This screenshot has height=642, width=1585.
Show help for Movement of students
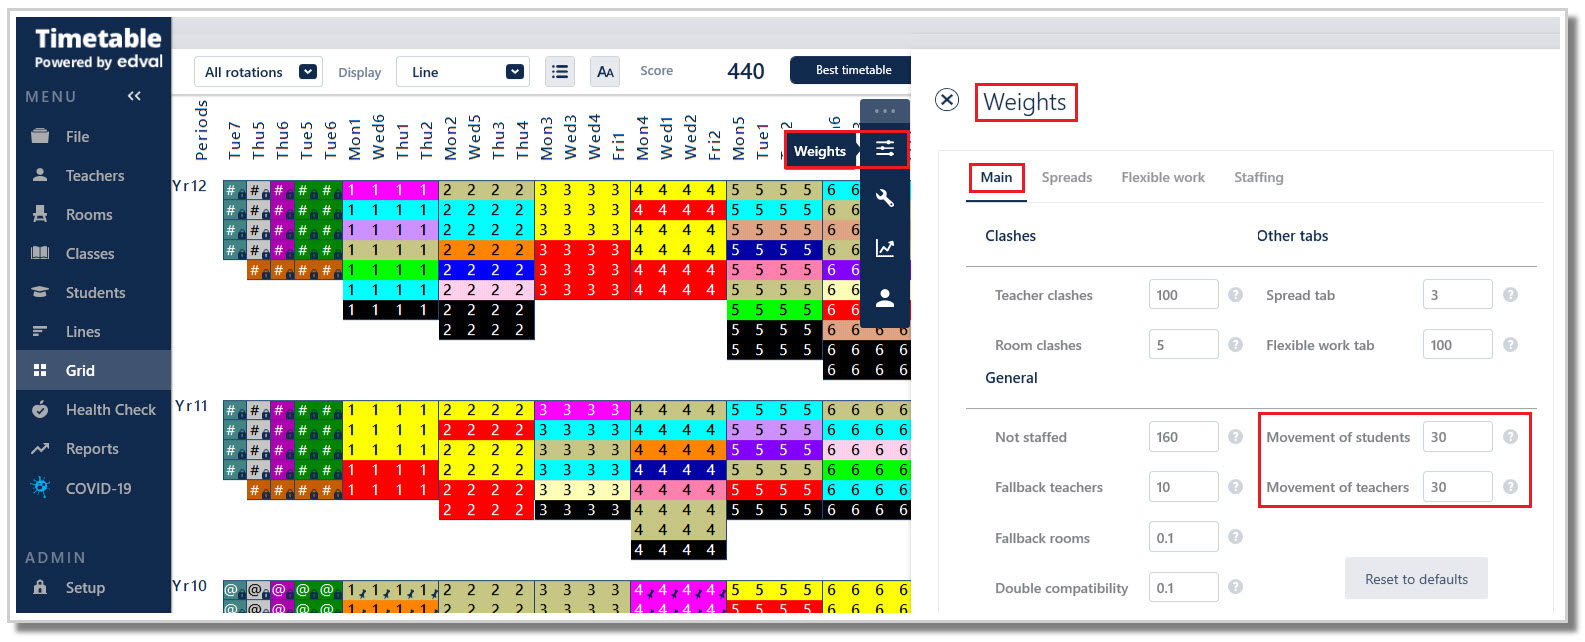[x=1510, y=437]
